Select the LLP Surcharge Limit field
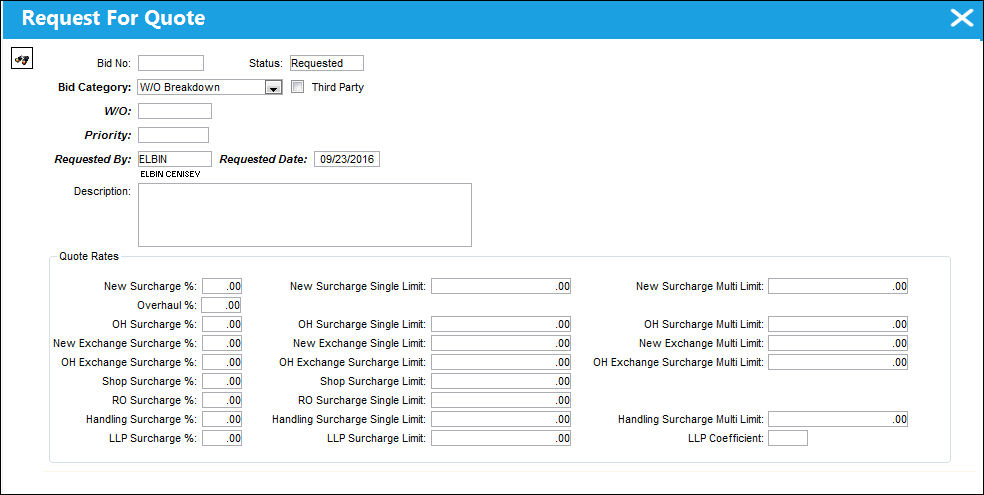This screenshot has width=984, height=495. pyautogui.click(x=501, y=438)
